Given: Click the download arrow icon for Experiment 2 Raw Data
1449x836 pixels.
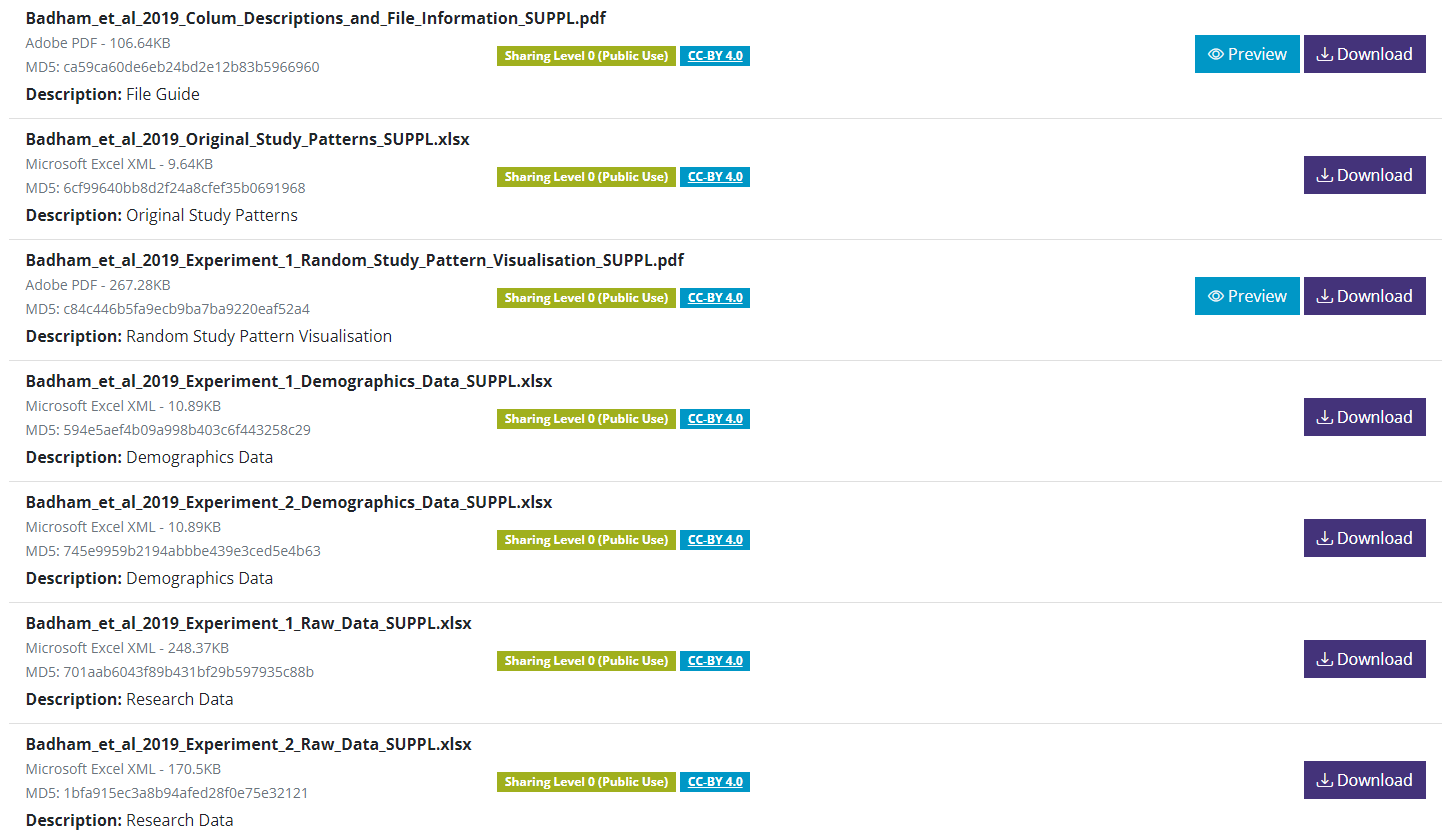Looking at the screenshot, I should pos(1325,780).
